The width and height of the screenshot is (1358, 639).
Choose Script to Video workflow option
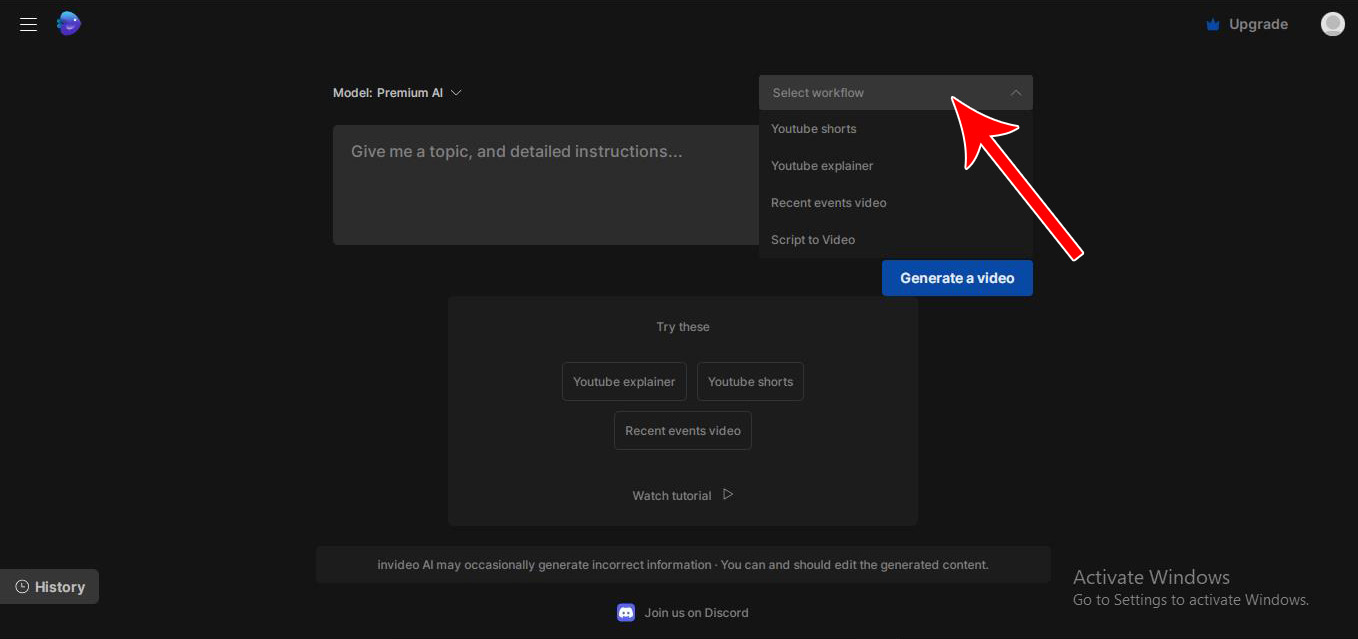click(813, 240)
